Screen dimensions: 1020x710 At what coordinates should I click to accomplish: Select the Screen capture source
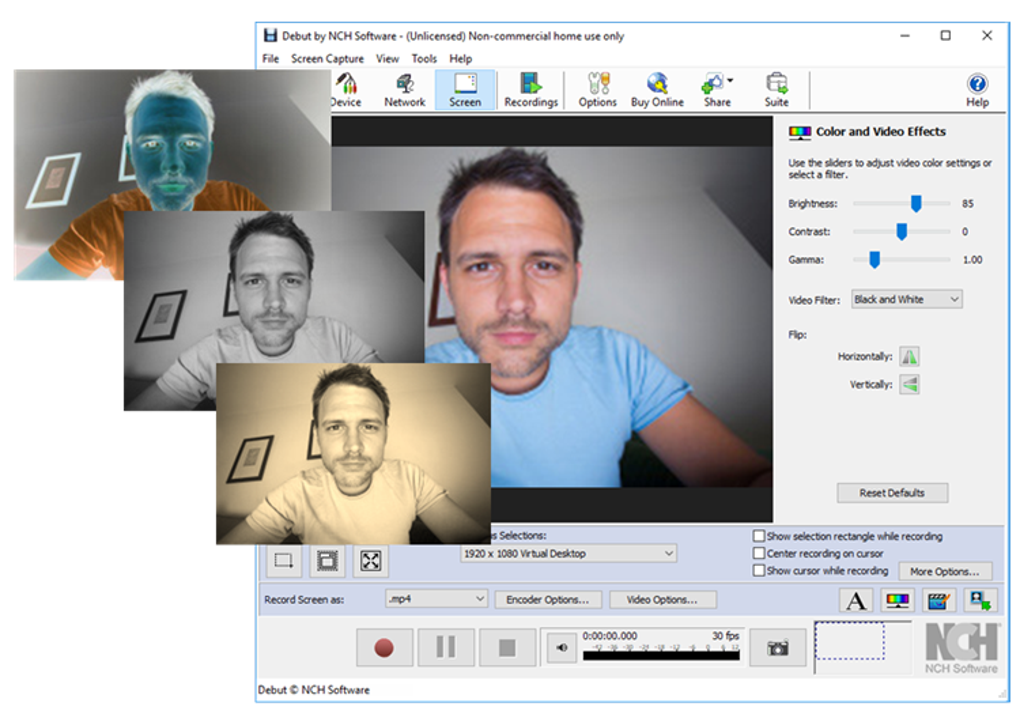coord(465,90)
